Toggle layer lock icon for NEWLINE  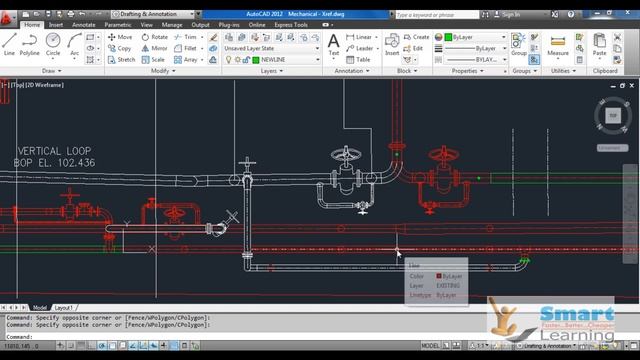[246, 60]
